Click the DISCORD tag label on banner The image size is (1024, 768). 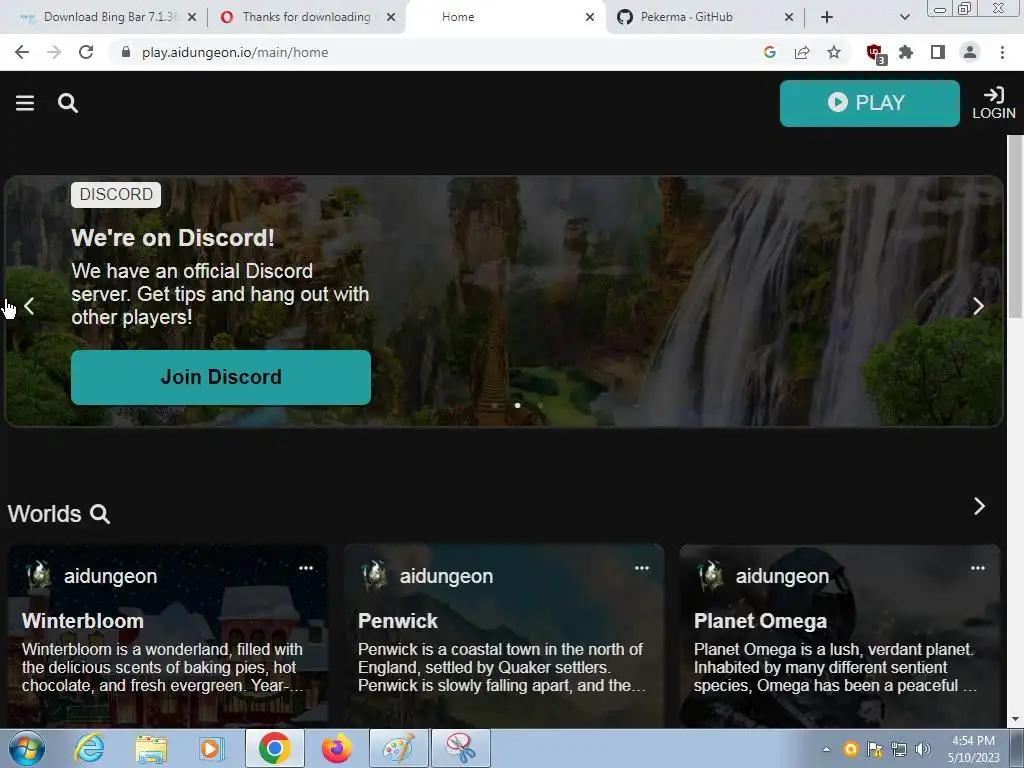(x=116, y=195)
